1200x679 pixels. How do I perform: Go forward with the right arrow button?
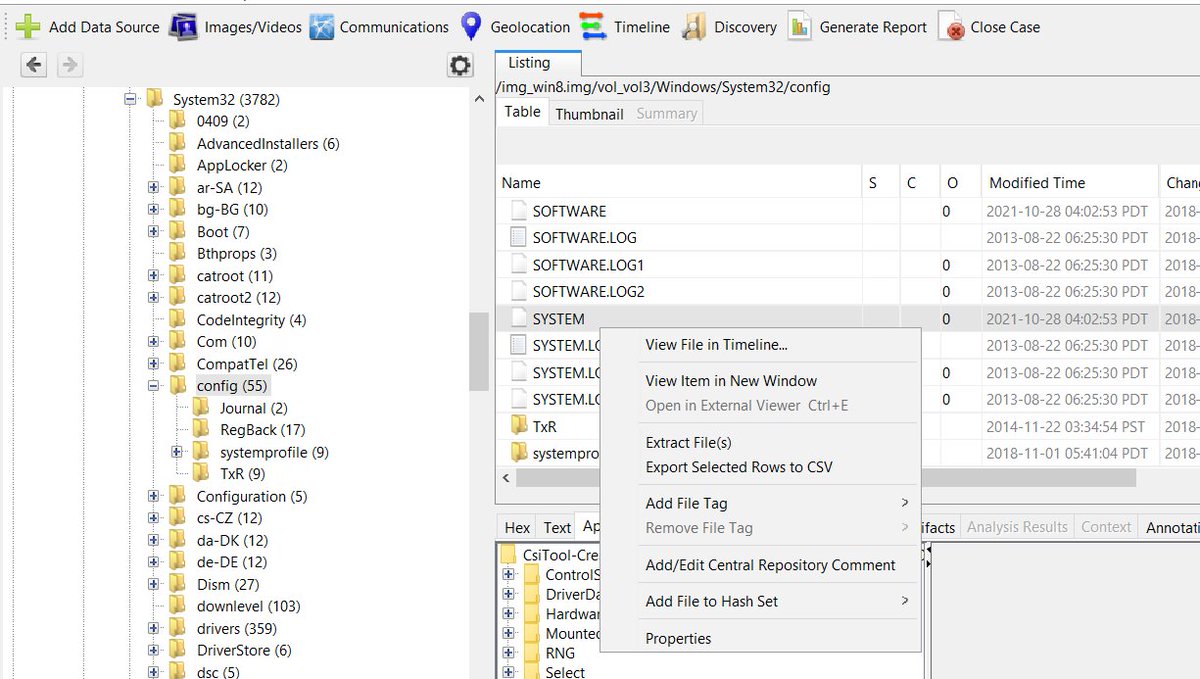click(x=68, y=65)
